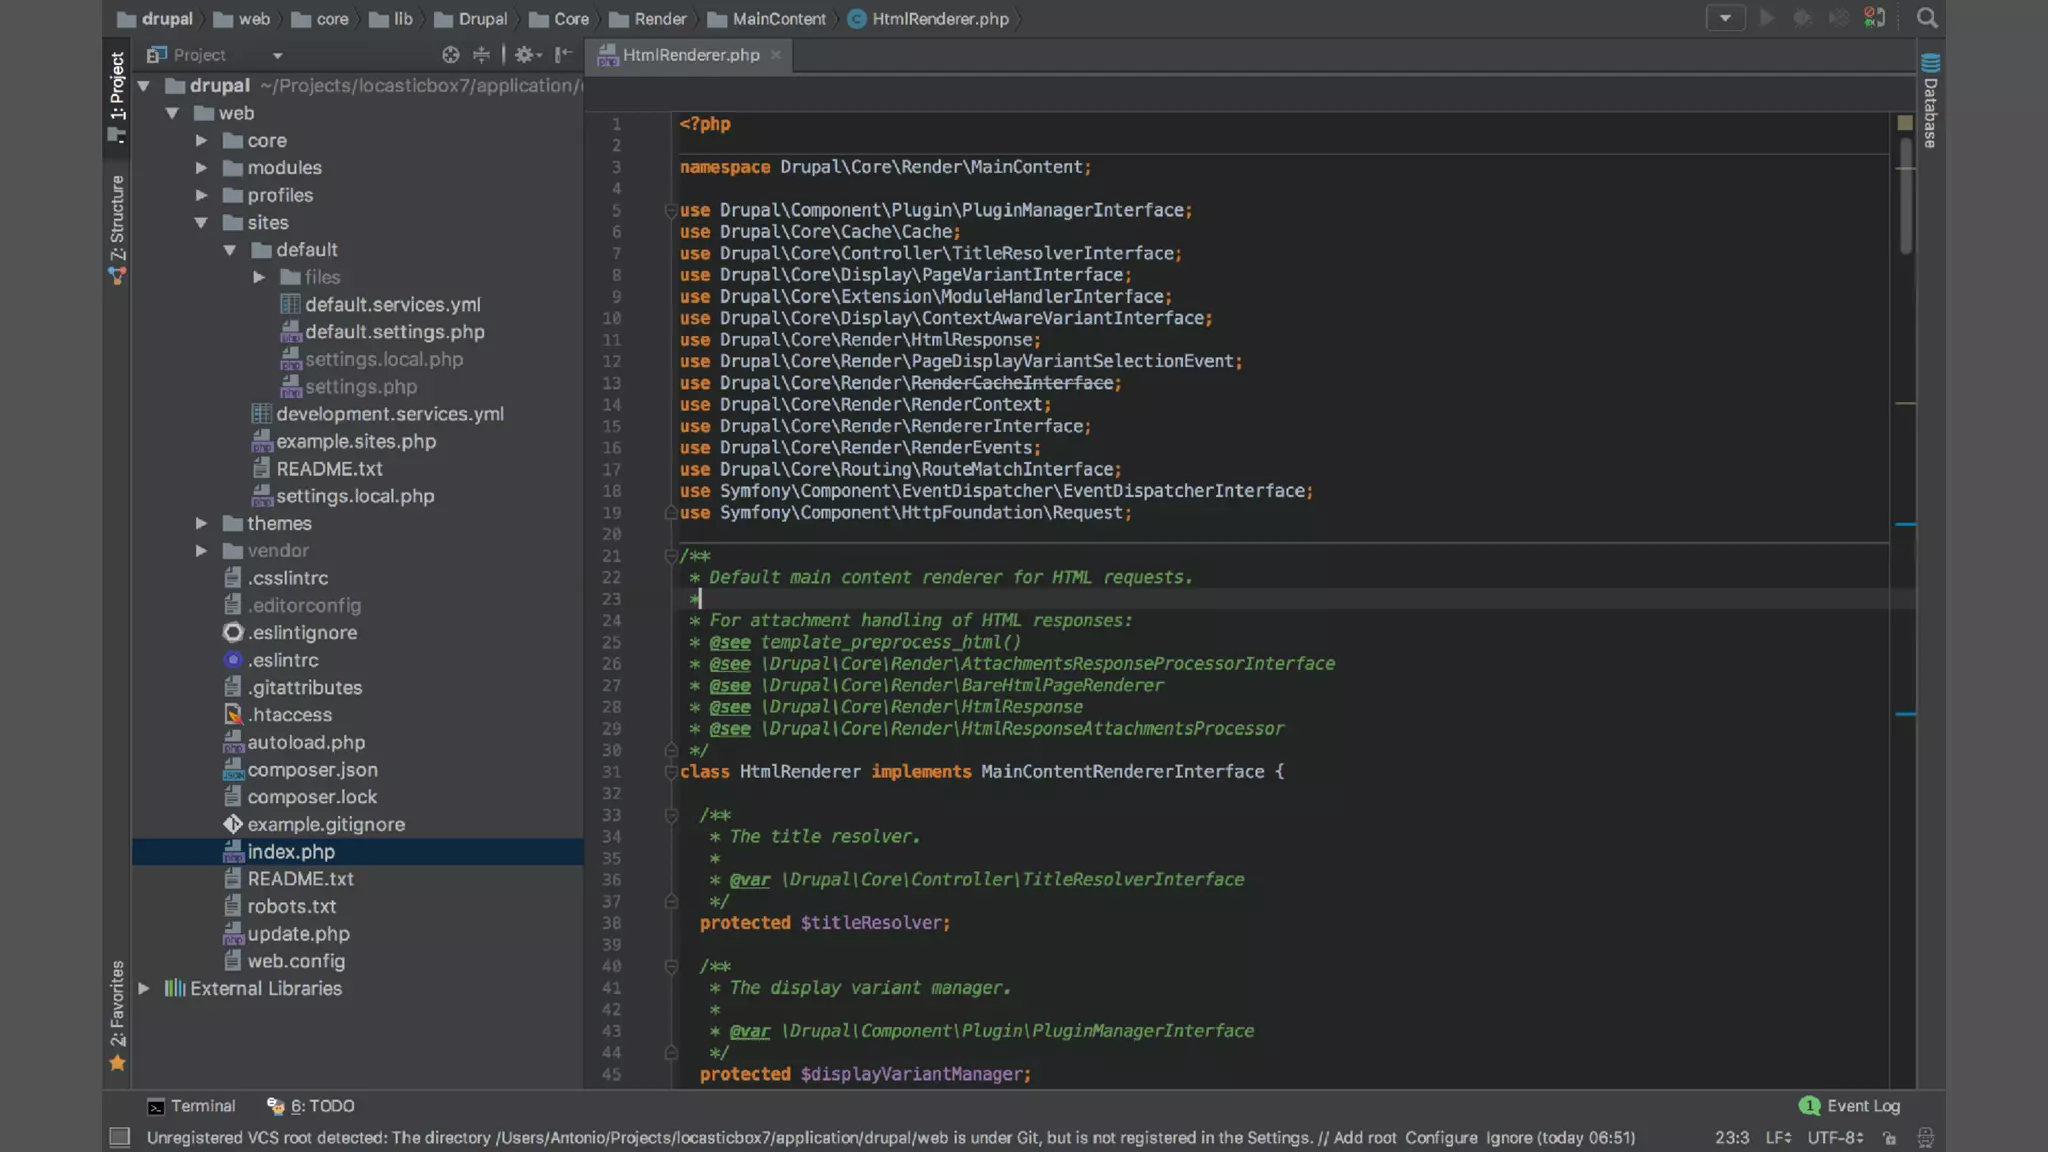Screen dimensions: 2048x1152
Task: Select the HtmlRenderer.php editor tab
Action: [x=690, y=55]
